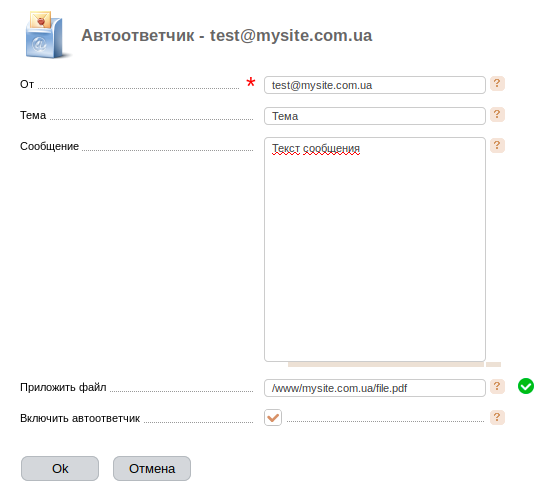Disable the Включить автоответчик checkbox

click(x=273, y=418)
